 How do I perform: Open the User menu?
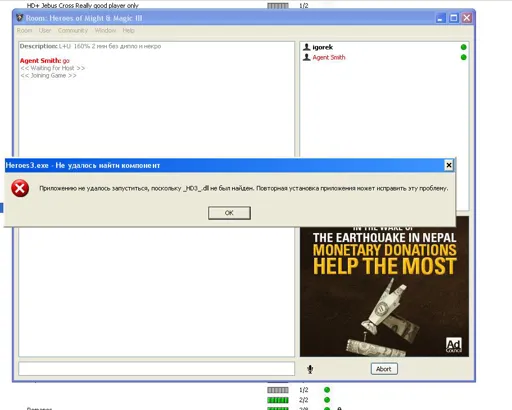tap(45, 30)
